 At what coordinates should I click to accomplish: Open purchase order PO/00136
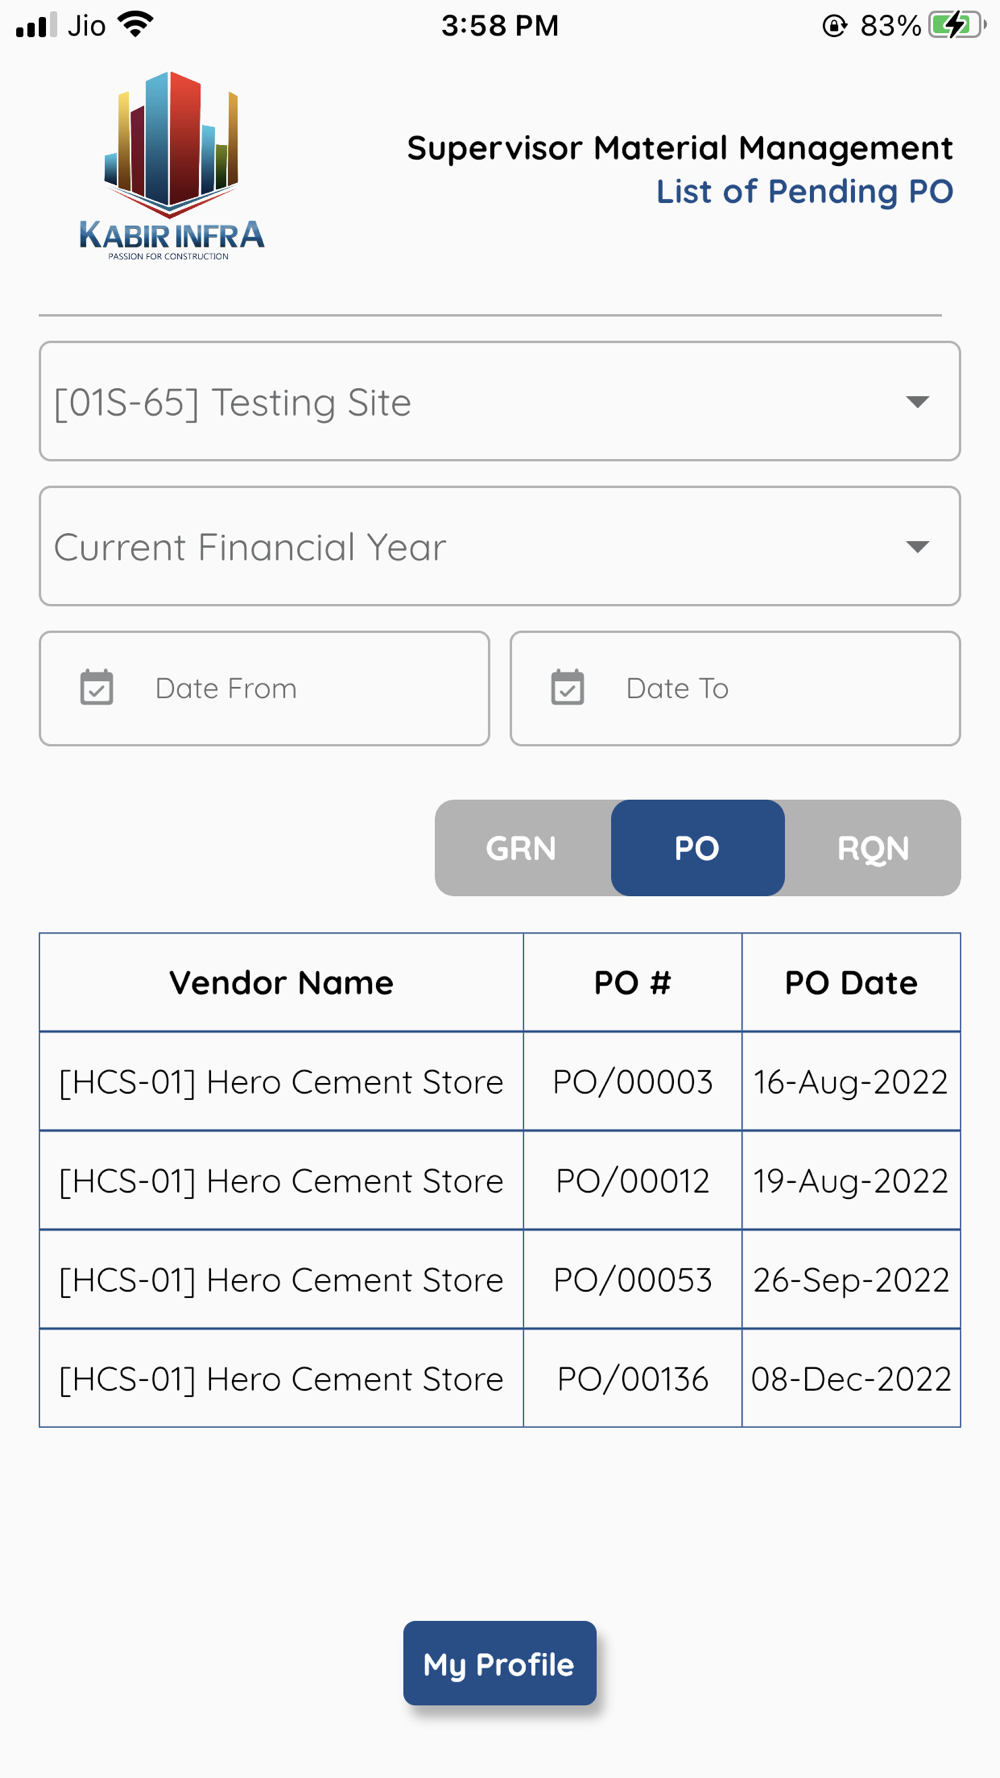coord(632,1379)
